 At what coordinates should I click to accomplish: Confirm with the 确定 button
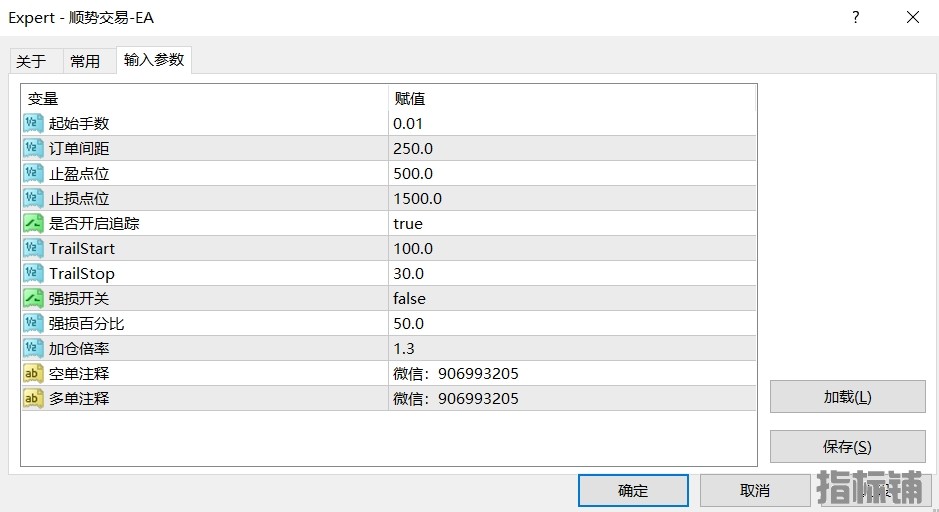point(633,490)
